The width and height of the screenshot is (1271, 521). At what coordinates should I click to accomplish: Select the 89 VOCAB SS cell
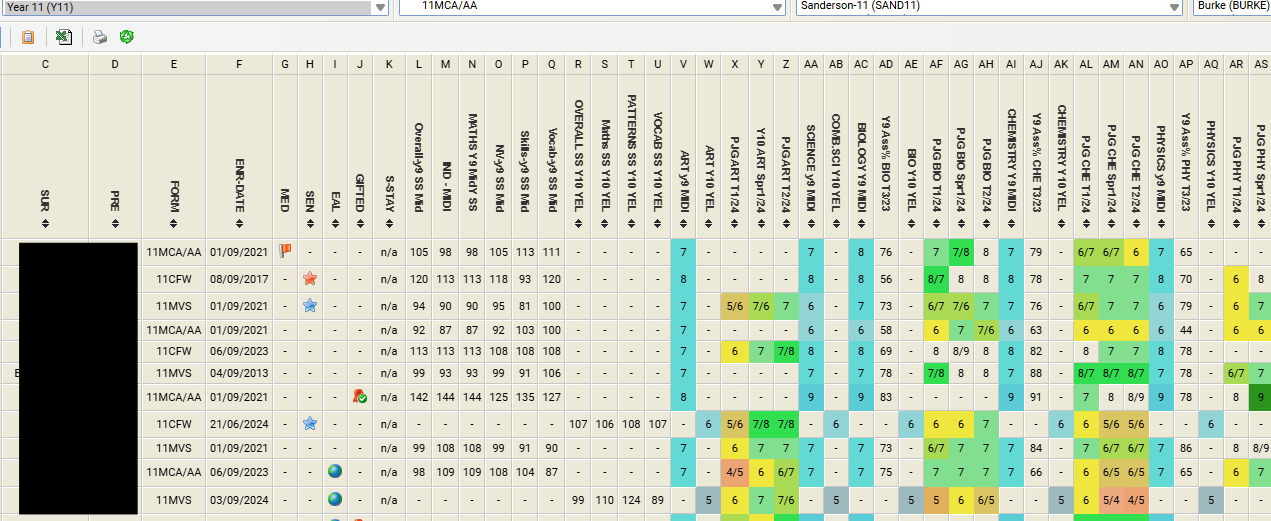pyautogui.click(x=657, y=498)
